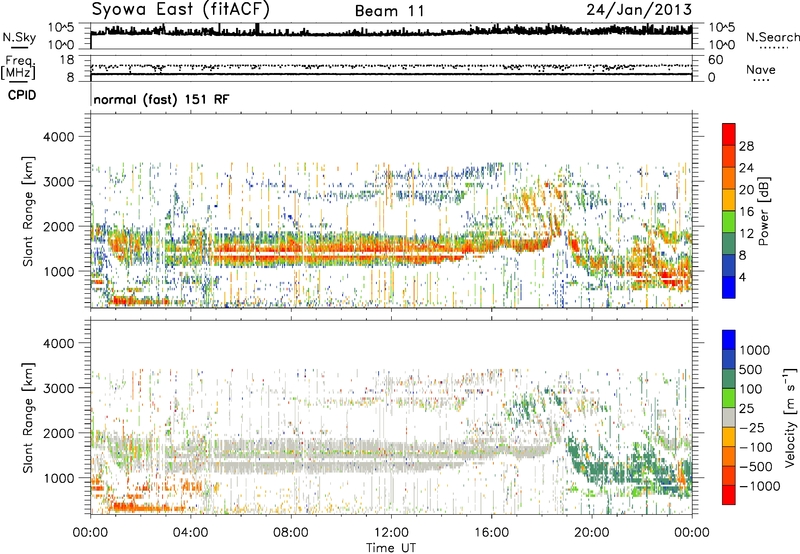The width and height of the screenshot is (800, 554).
Task: Select the 2000 tick of the velocity panel
Action: tap(58, 433)
